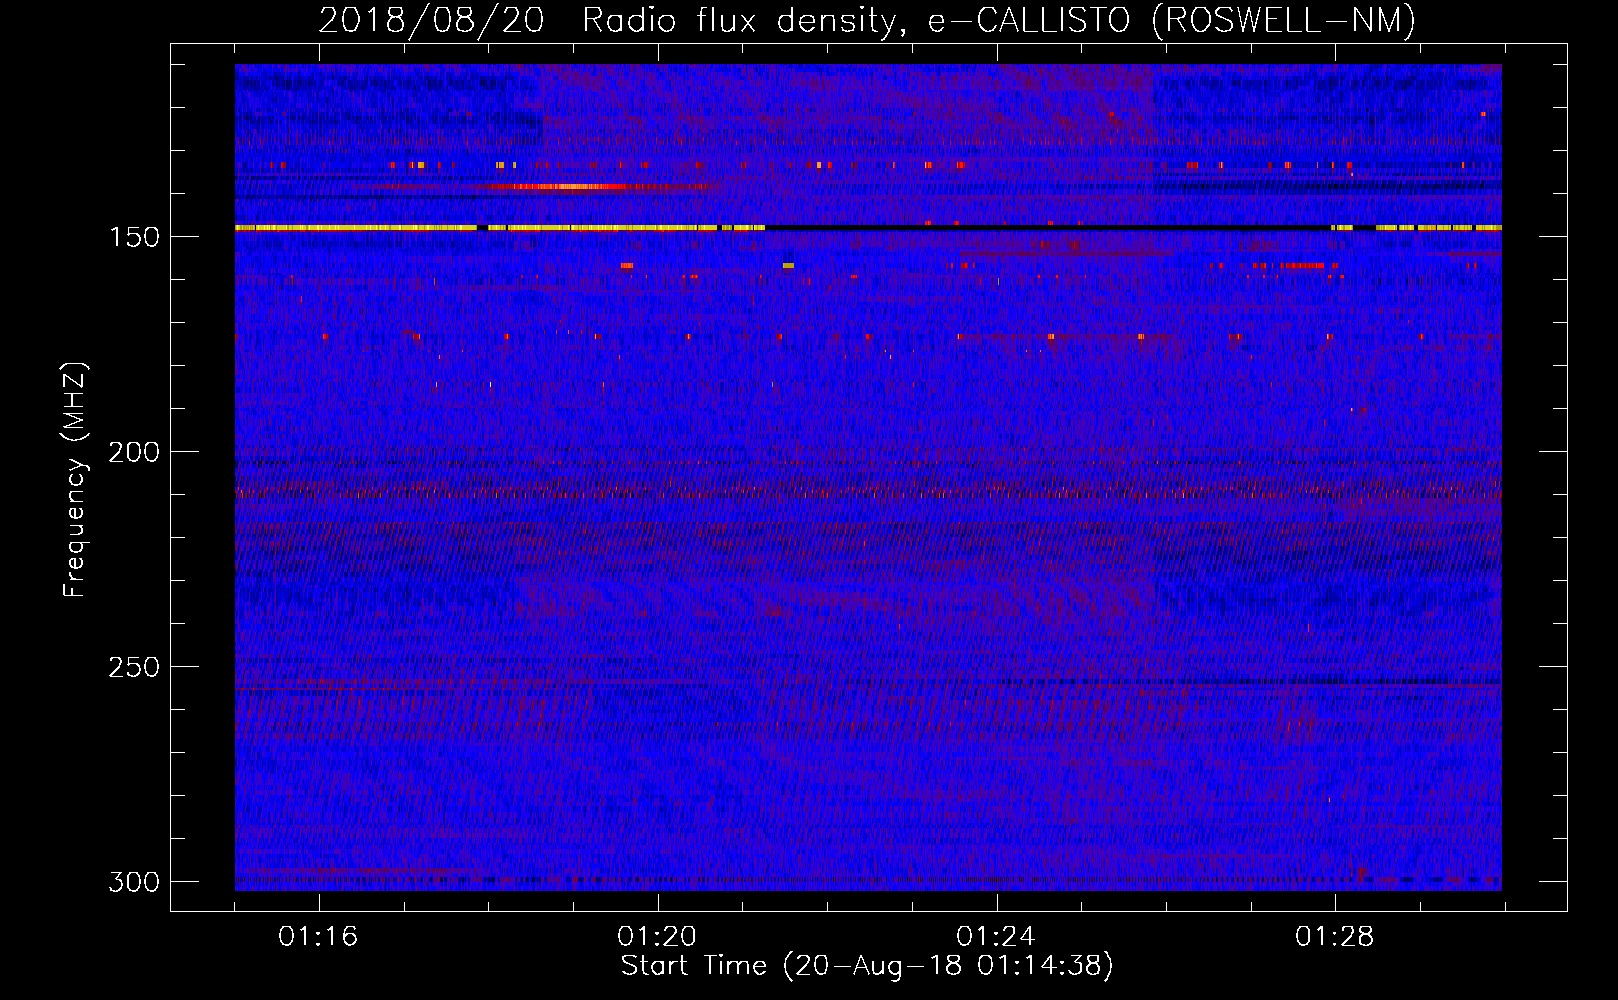Image resolution: width=1618 pixels, height=1000 pixels.
Task: Click the 250 frequency tick label
Action: [134, 667]
